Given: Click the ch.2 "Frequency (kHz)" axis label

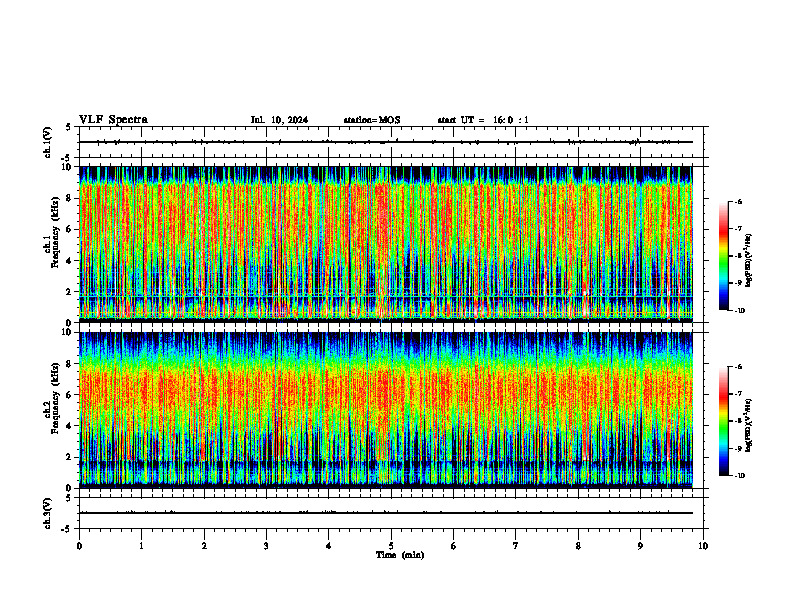Looking at the screenshot, I should [55, 398].
